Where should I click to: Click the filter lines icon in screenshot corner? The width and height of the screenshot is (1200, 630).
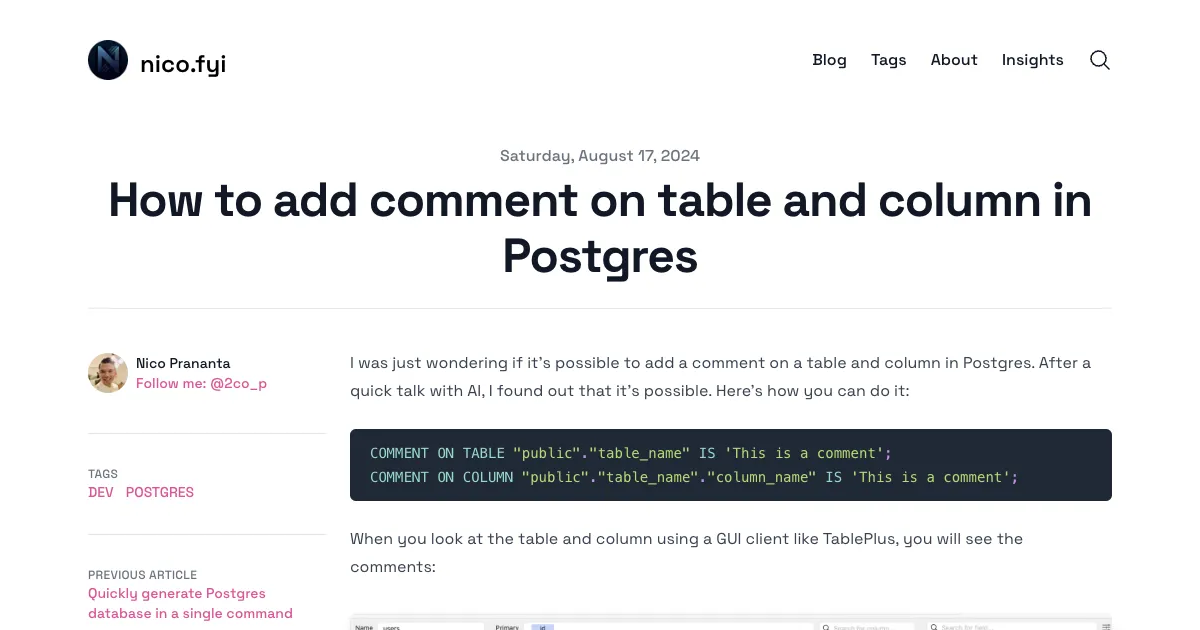(1105, 626)
